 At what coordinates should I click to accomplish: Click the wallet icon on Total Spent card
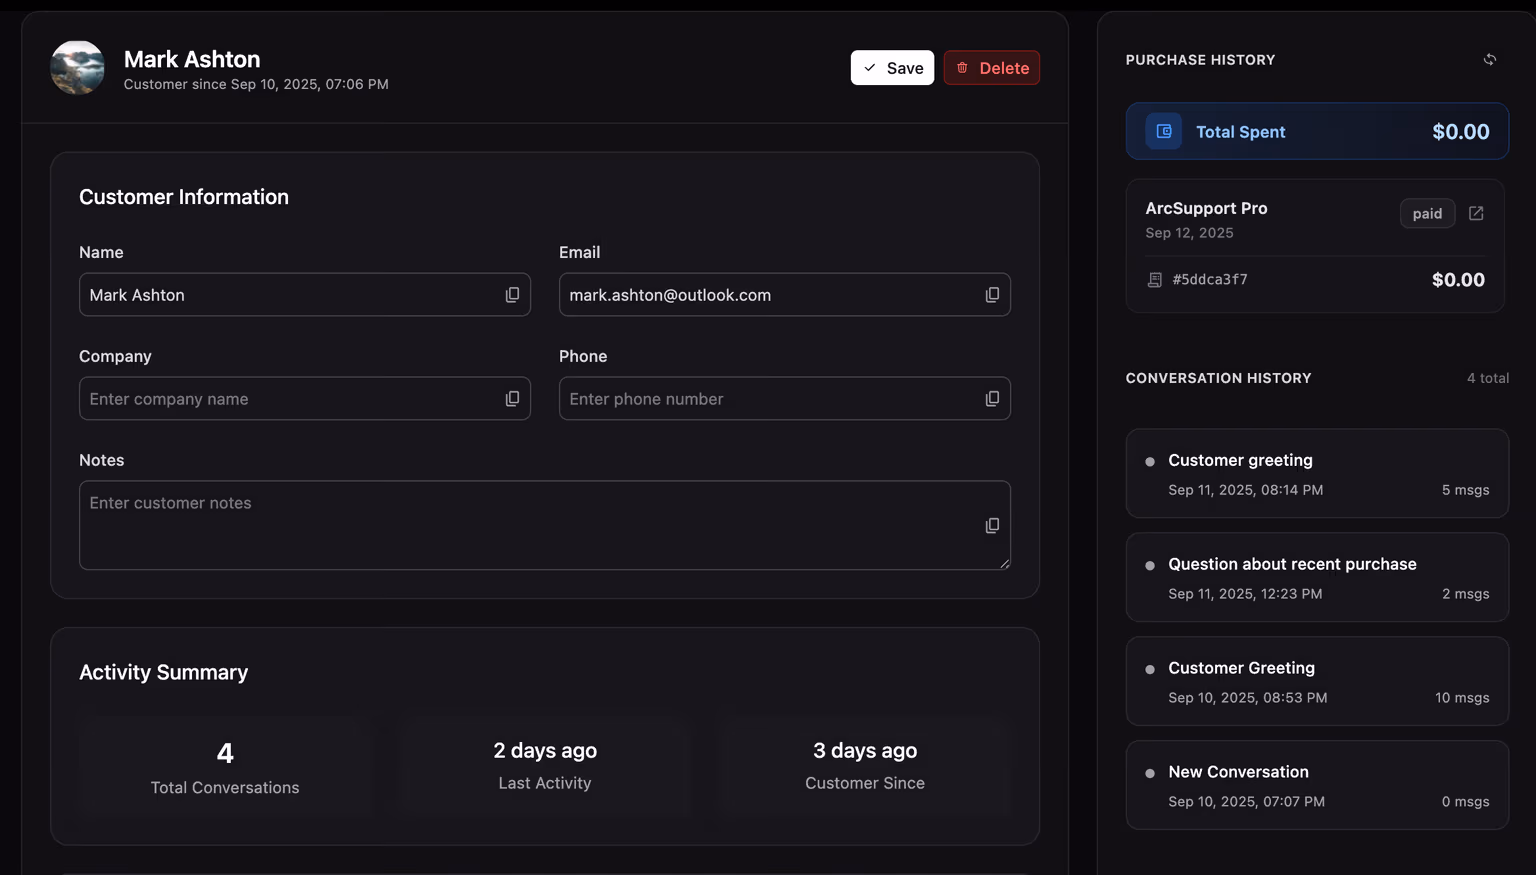point(1162,131)
